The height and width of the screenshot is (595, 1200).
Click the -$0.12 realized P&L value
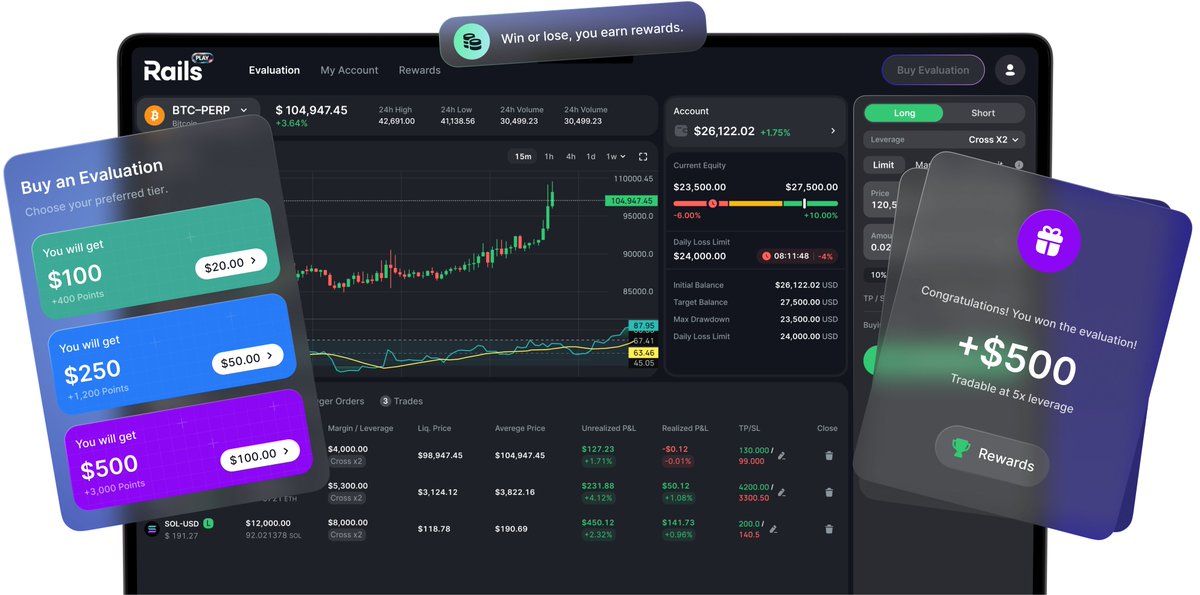[x=675, y=448]
